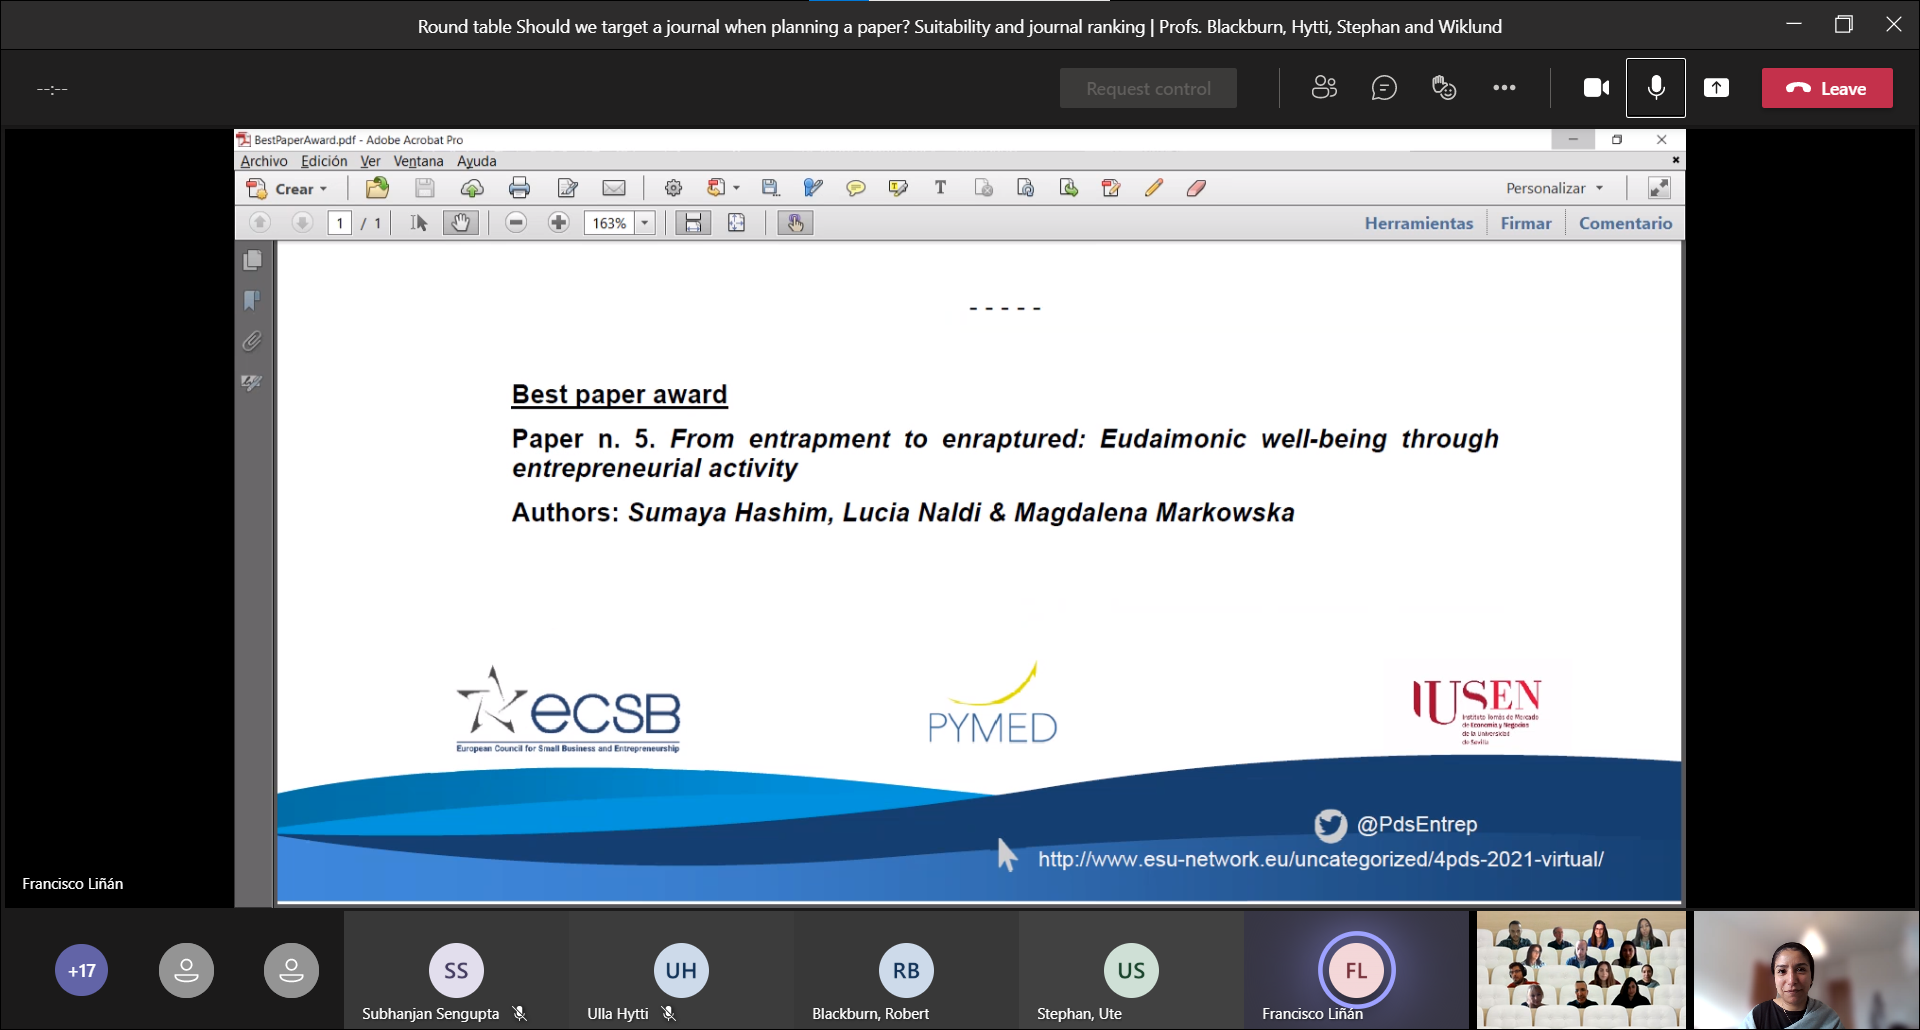Open the Ventana menu

click(418, 161)
